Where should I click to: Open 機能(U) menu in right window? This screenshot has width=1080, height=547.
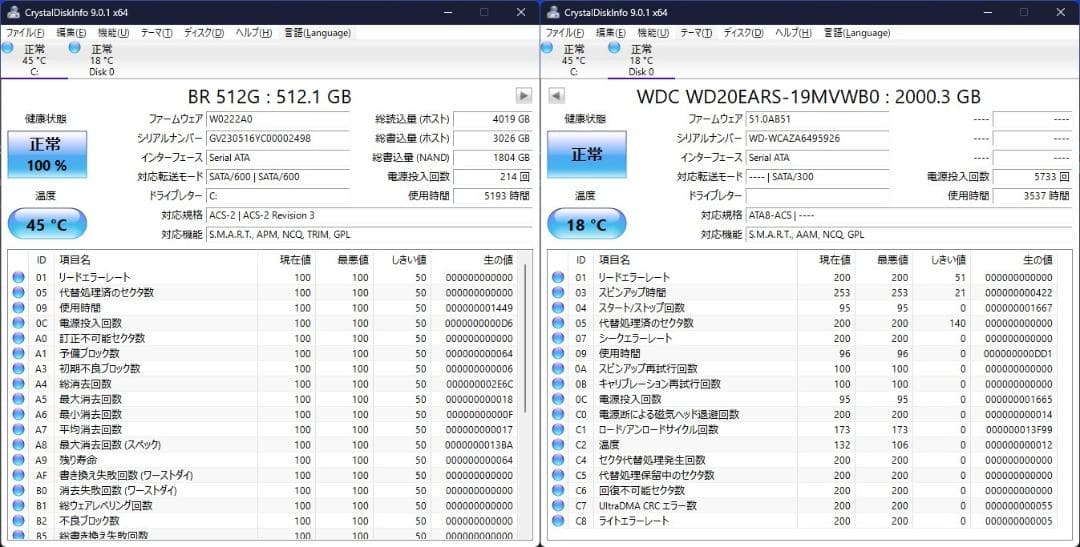click(653, 32)
